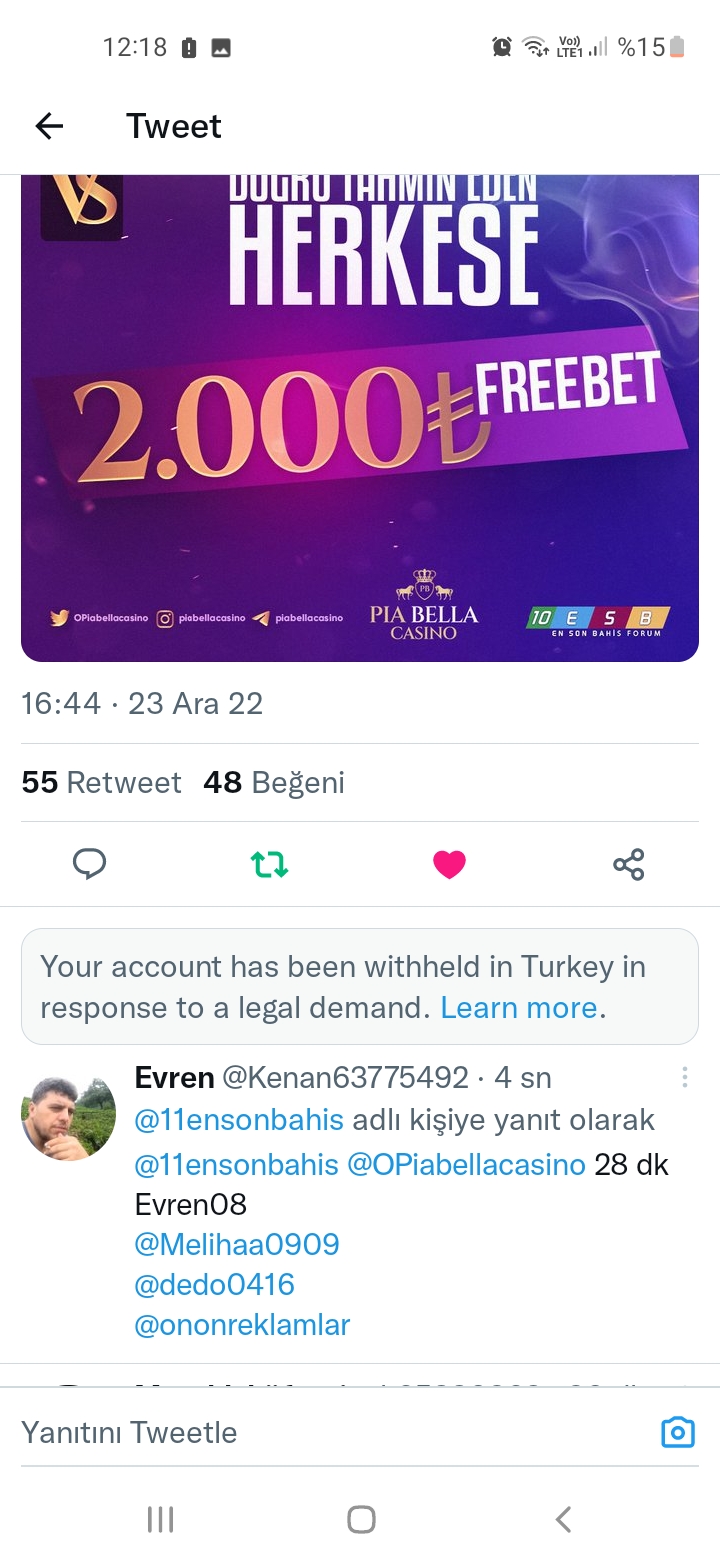The height and width of the screenshot is (1560, 720).
Task: Open the @ononreklamlar mention
Action: click(242, 1325)
